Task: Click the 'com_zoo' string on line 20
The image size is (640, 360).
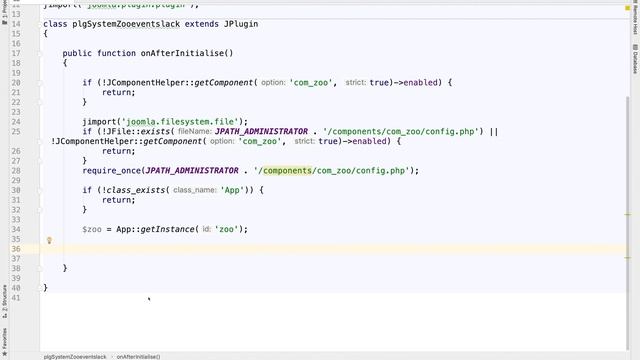Action: click(311, 82)
